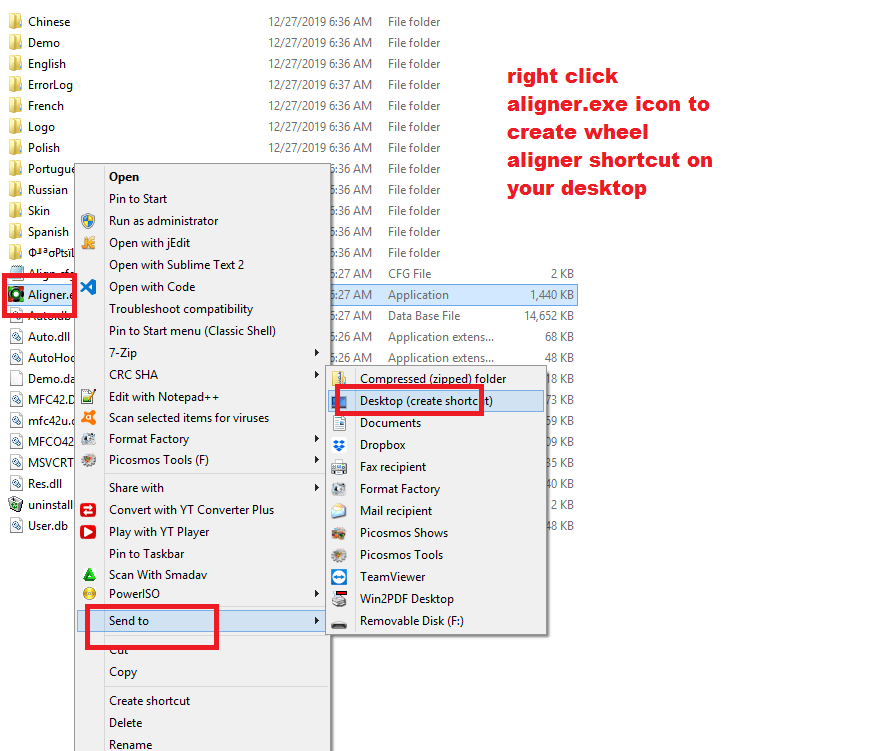This screenshot has width=881, height=751.
Task: Click the shield icon for Run as administrator
Action: (89, 221)
